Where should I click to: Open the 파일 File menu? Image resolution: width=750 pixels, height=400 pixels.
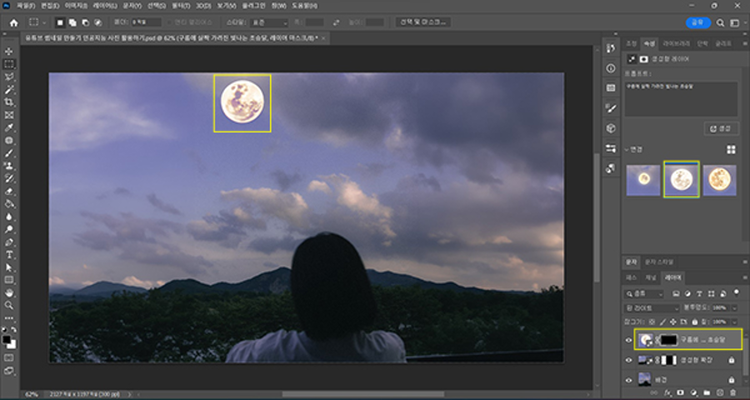click(x=24, y=6)
